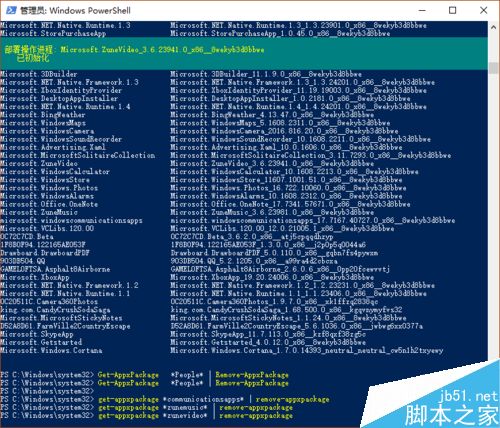Select "D52A8D61.FarmVille2CountryEscape_5.6.1036.0" full package name
Image resolution: width=500 pixels, height=428 pixels.
pyautogui.click(x=296, y=326)
